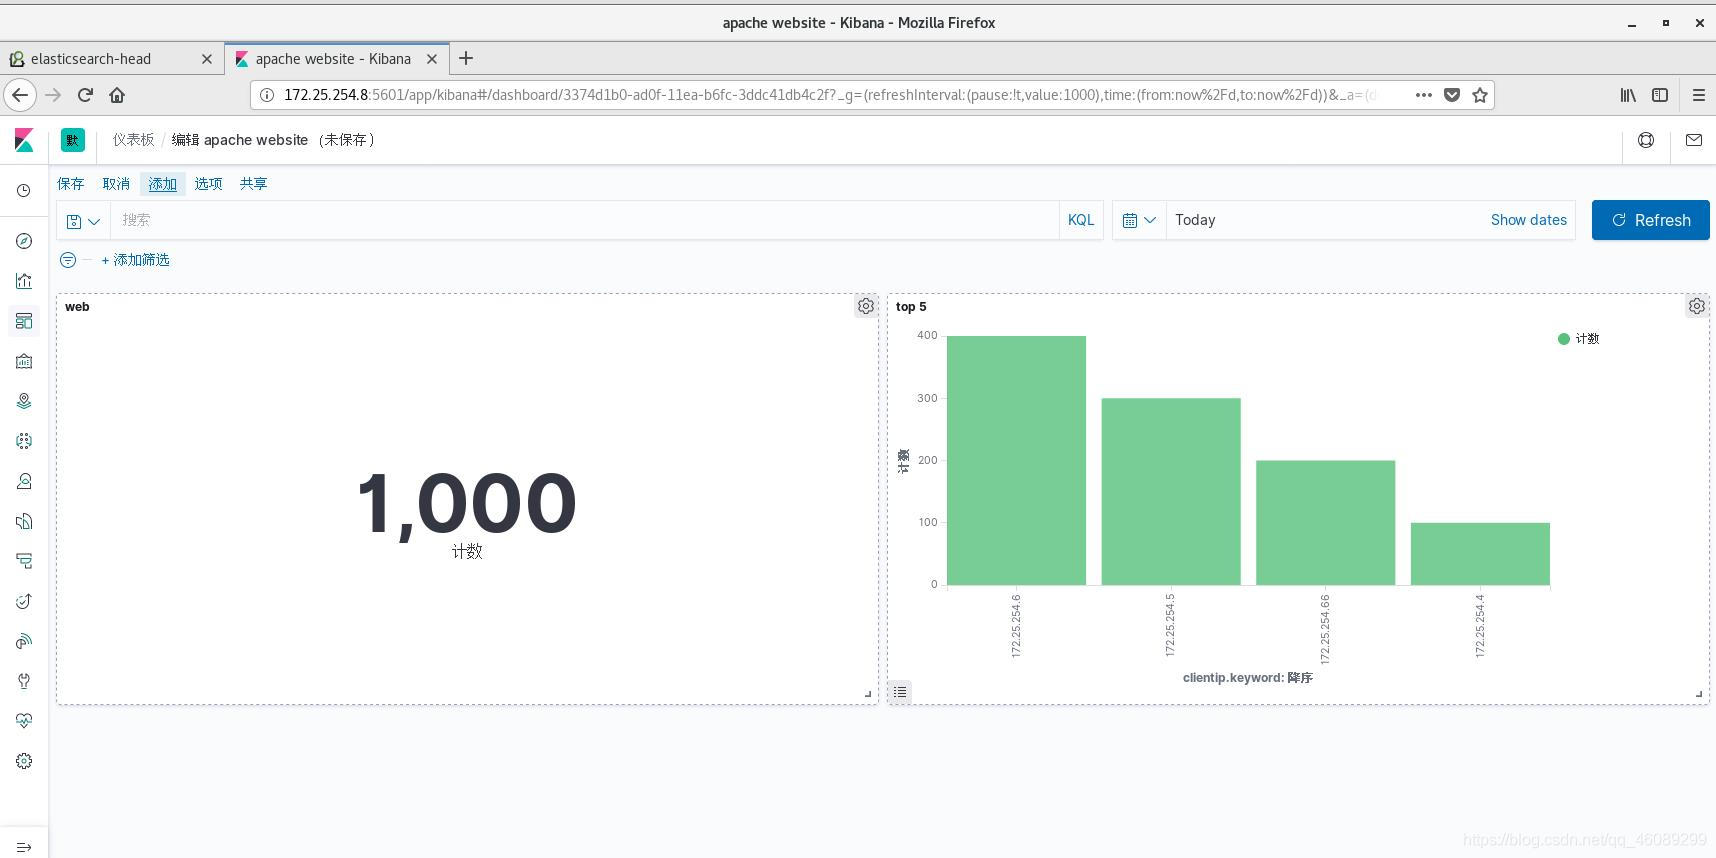Toggle the top 5 chart legend list icon
The image size is (1716, 858).
click(x=900, y=691)
